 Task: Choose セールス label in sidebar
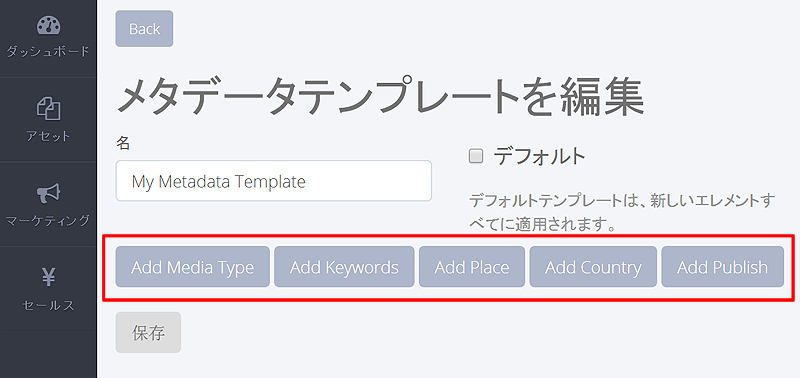point(48,305)
